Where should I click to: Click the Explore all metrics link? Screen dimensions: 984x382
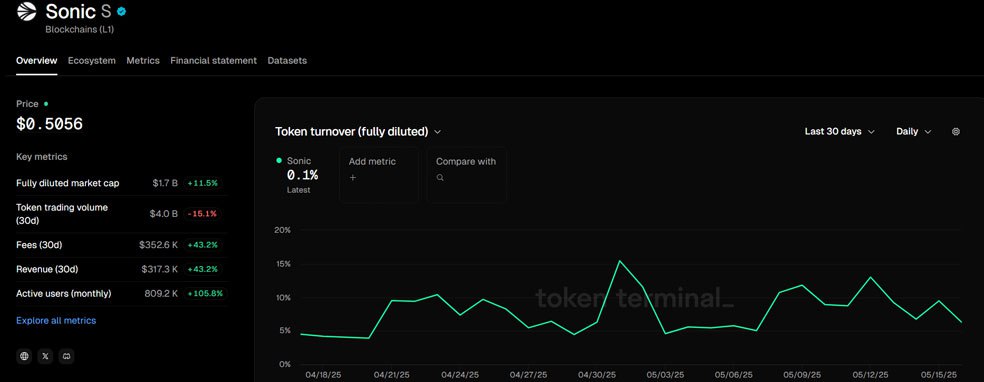pyautogui.click(x=56, y=321)
